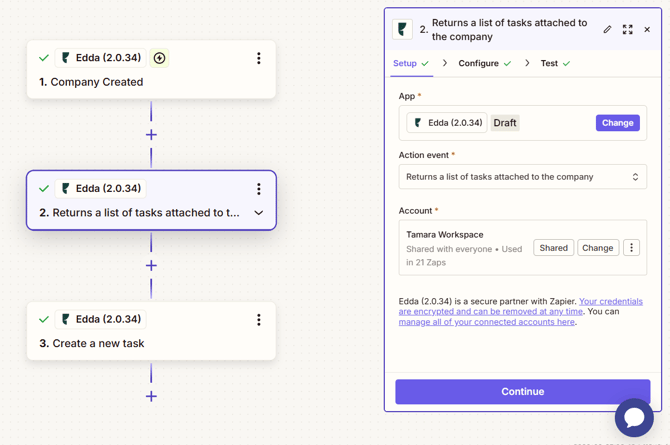
Task: Collapse step 2 using its chevron
Action: pos(258,213)
